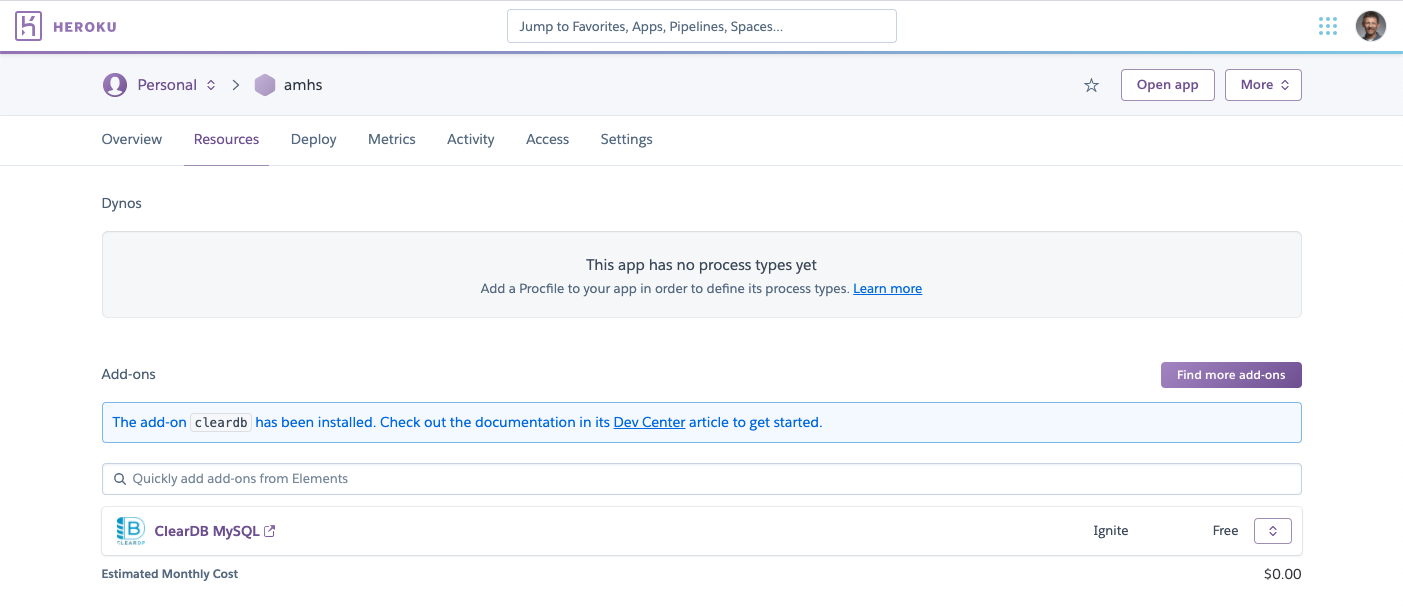Select the Metrics tab
1403x613 pixels.
point(391,139)
